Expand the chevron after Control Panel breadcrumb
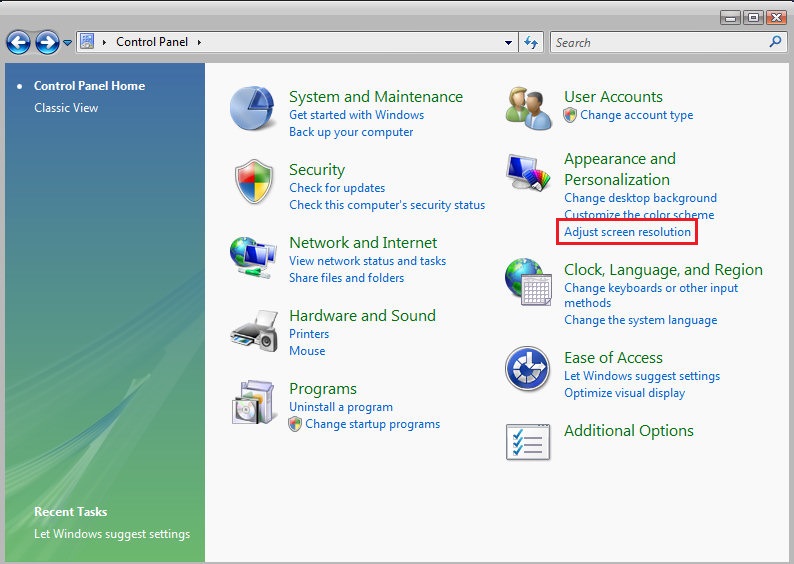Viewport: 794px width, 564px height. click(199, 42)
